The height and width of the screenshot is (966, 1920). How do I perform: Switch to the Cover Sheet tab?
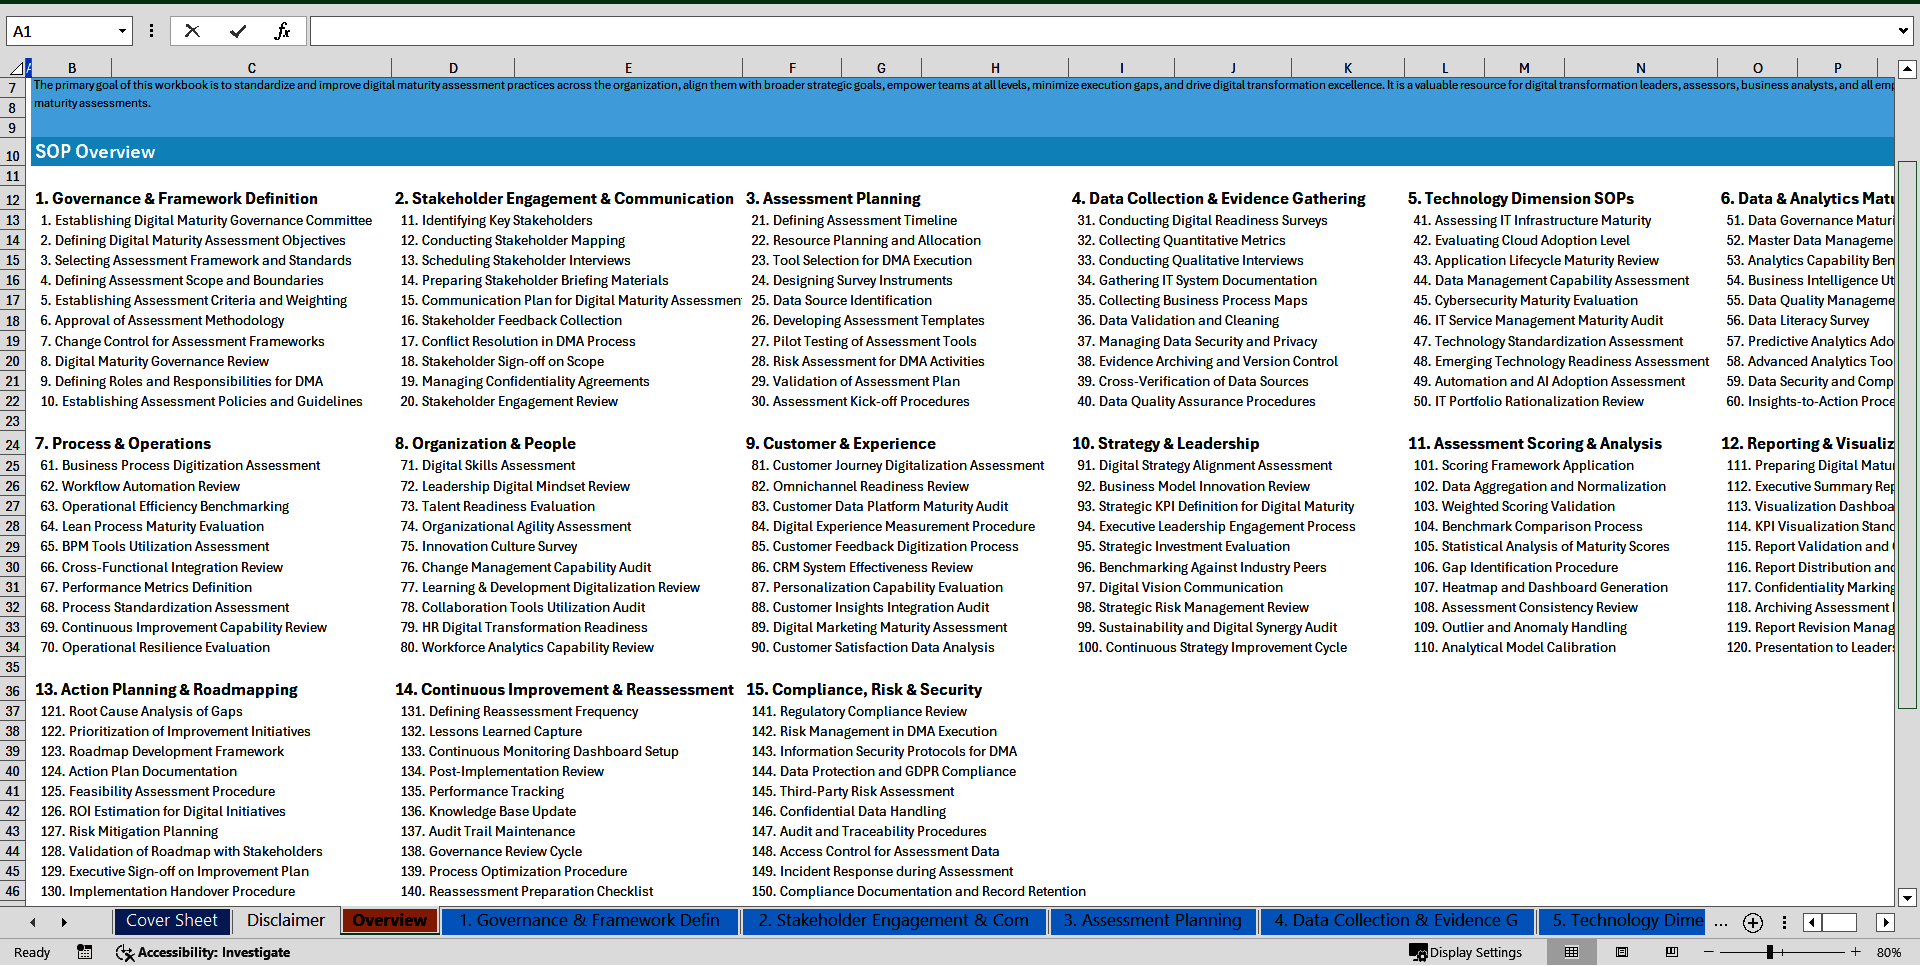pyautogui.click(x=172, y=921)
